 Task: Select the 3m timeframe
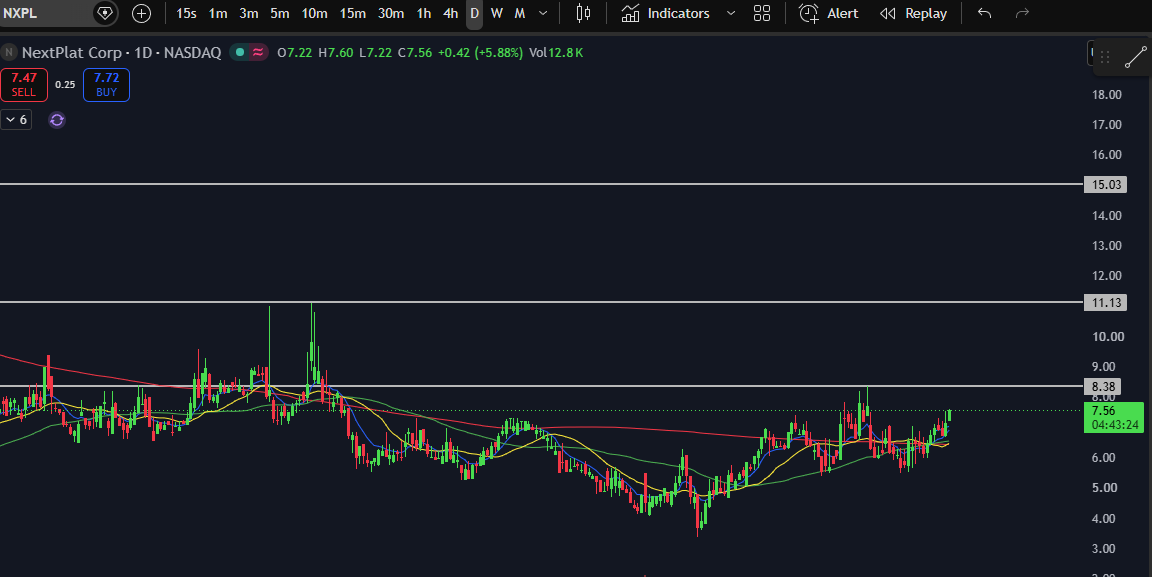click(x=248, y=13)
